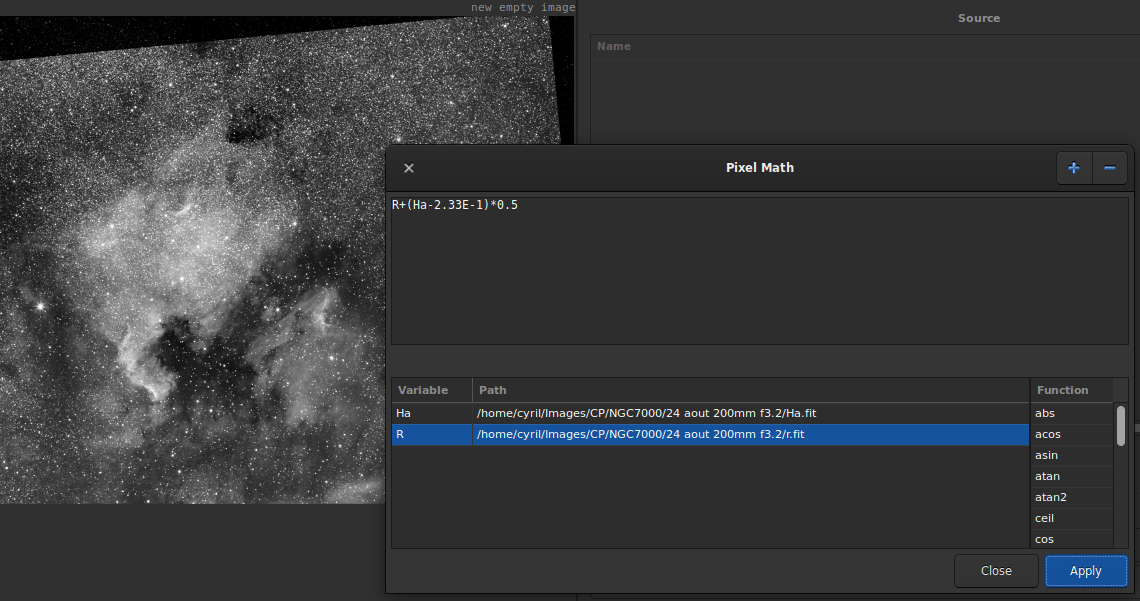
Task: Sort by the Variable column header
Action: tap(432, 390)
